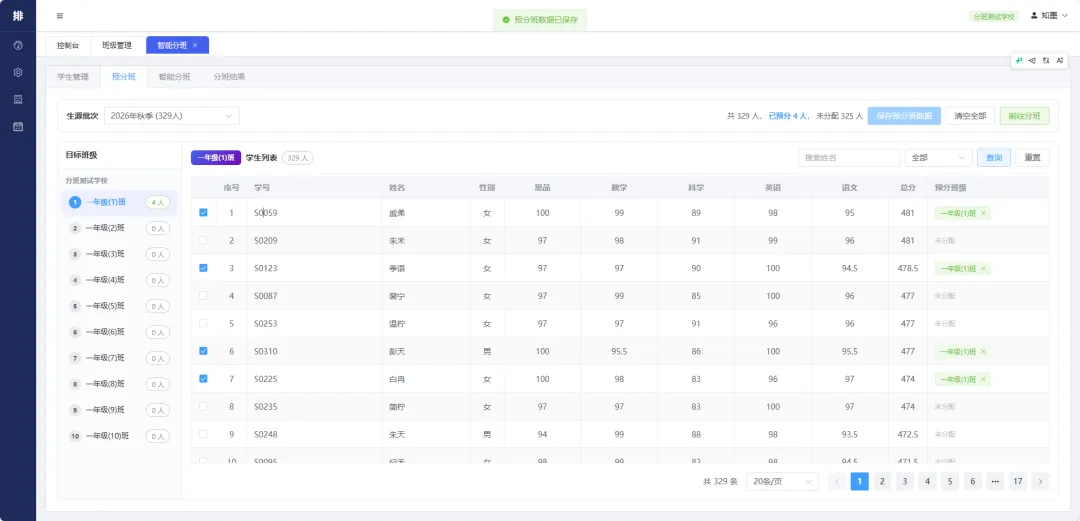Uncheck the checkbox for student S0310

[x=203, y=351]
